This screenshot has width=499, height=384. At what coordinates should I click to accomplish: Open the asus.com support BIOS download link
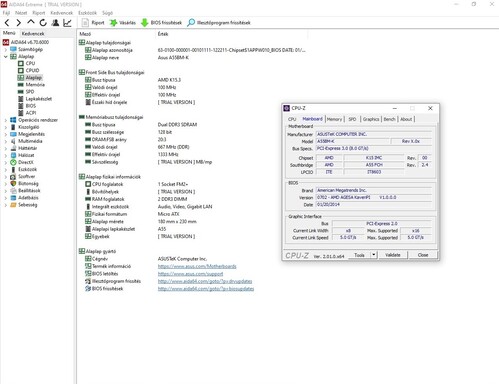click(190, 274)
